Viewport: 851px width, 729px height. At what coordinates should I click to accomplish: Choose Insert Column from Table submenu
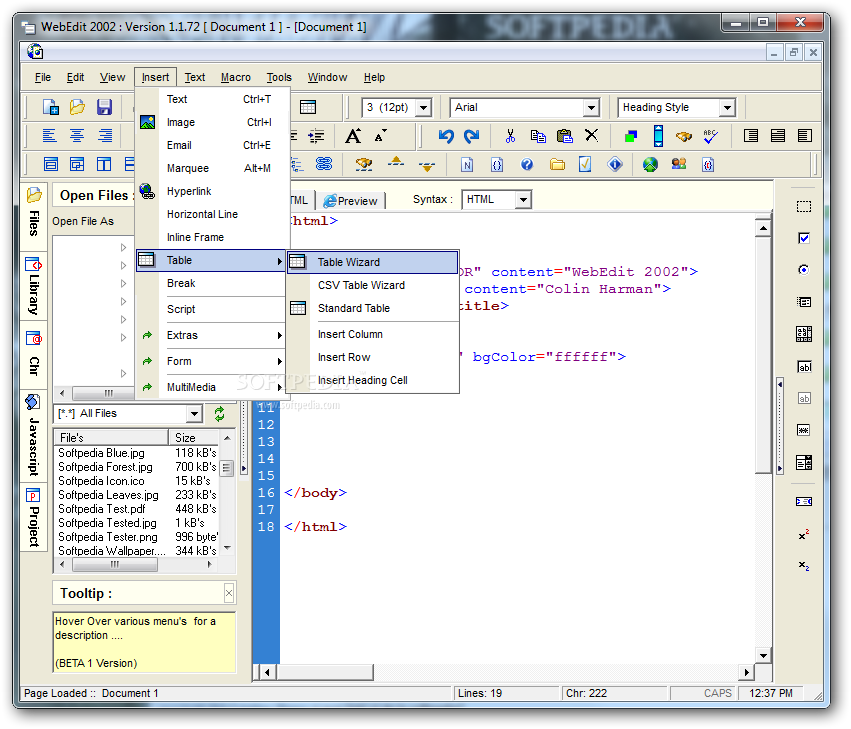tap(372, 334)
